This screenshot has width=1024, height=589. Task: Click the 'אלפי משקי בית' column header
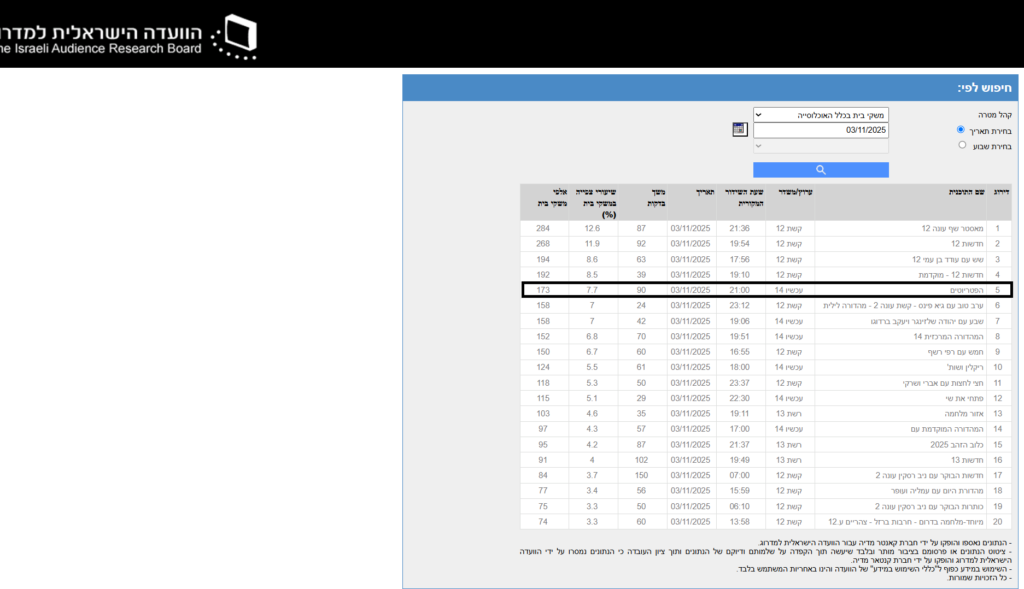pos(552,197)
